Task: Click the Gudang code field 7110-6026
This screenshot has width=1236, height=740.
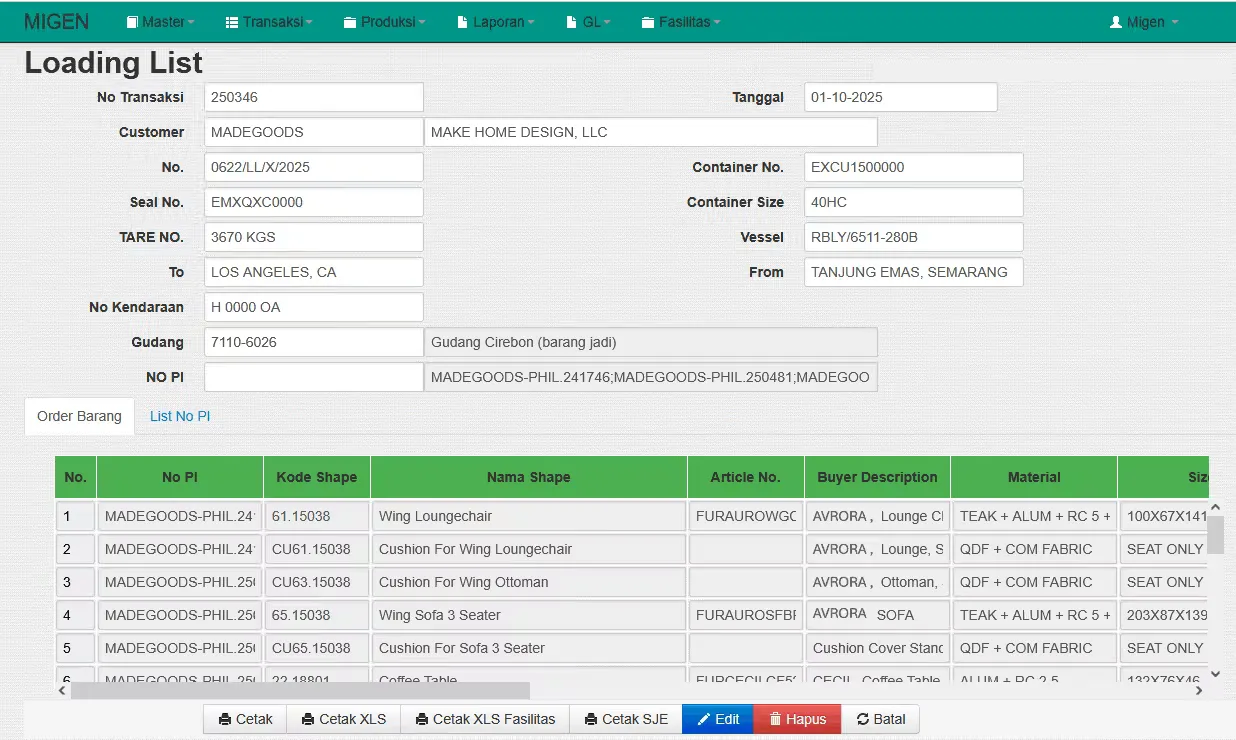Action: pos(314,342)
